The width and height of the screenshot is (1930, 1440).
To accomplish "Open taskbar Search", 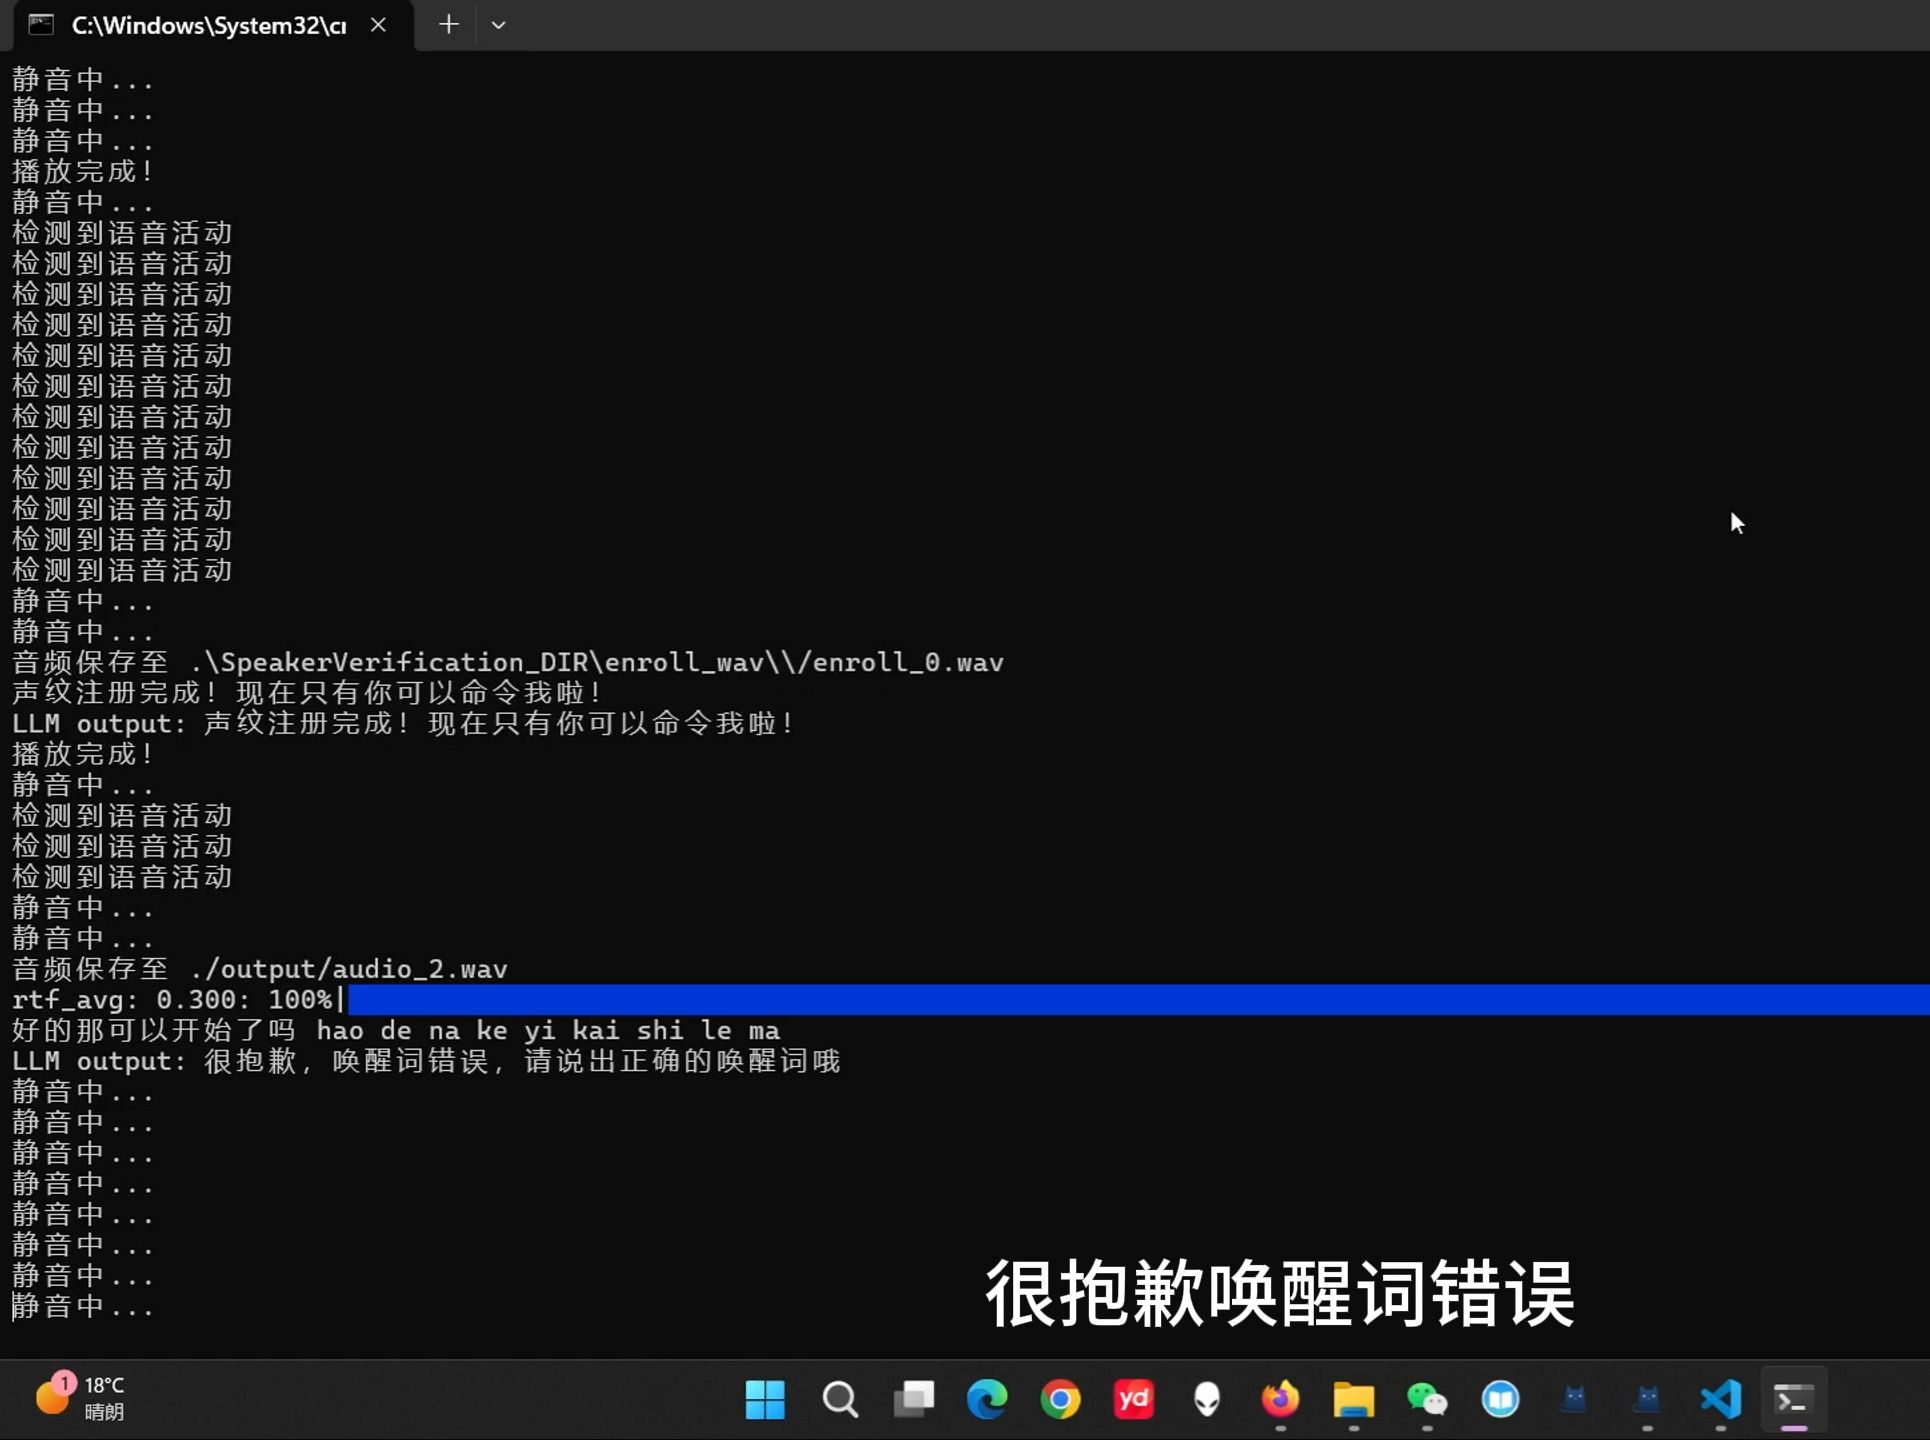I will click(x=839, y=1399).
